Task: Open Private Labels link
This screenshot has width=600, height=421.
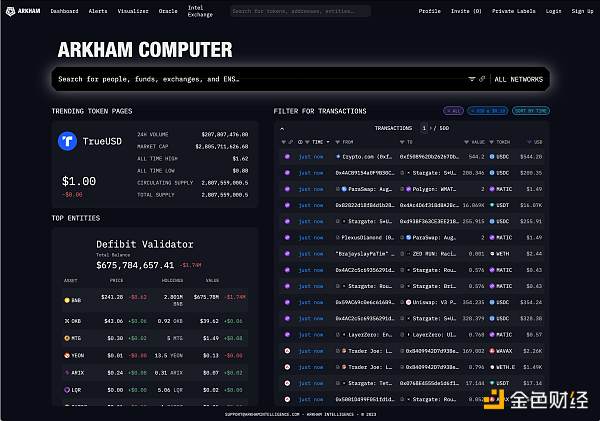Action: click(514, 11)
